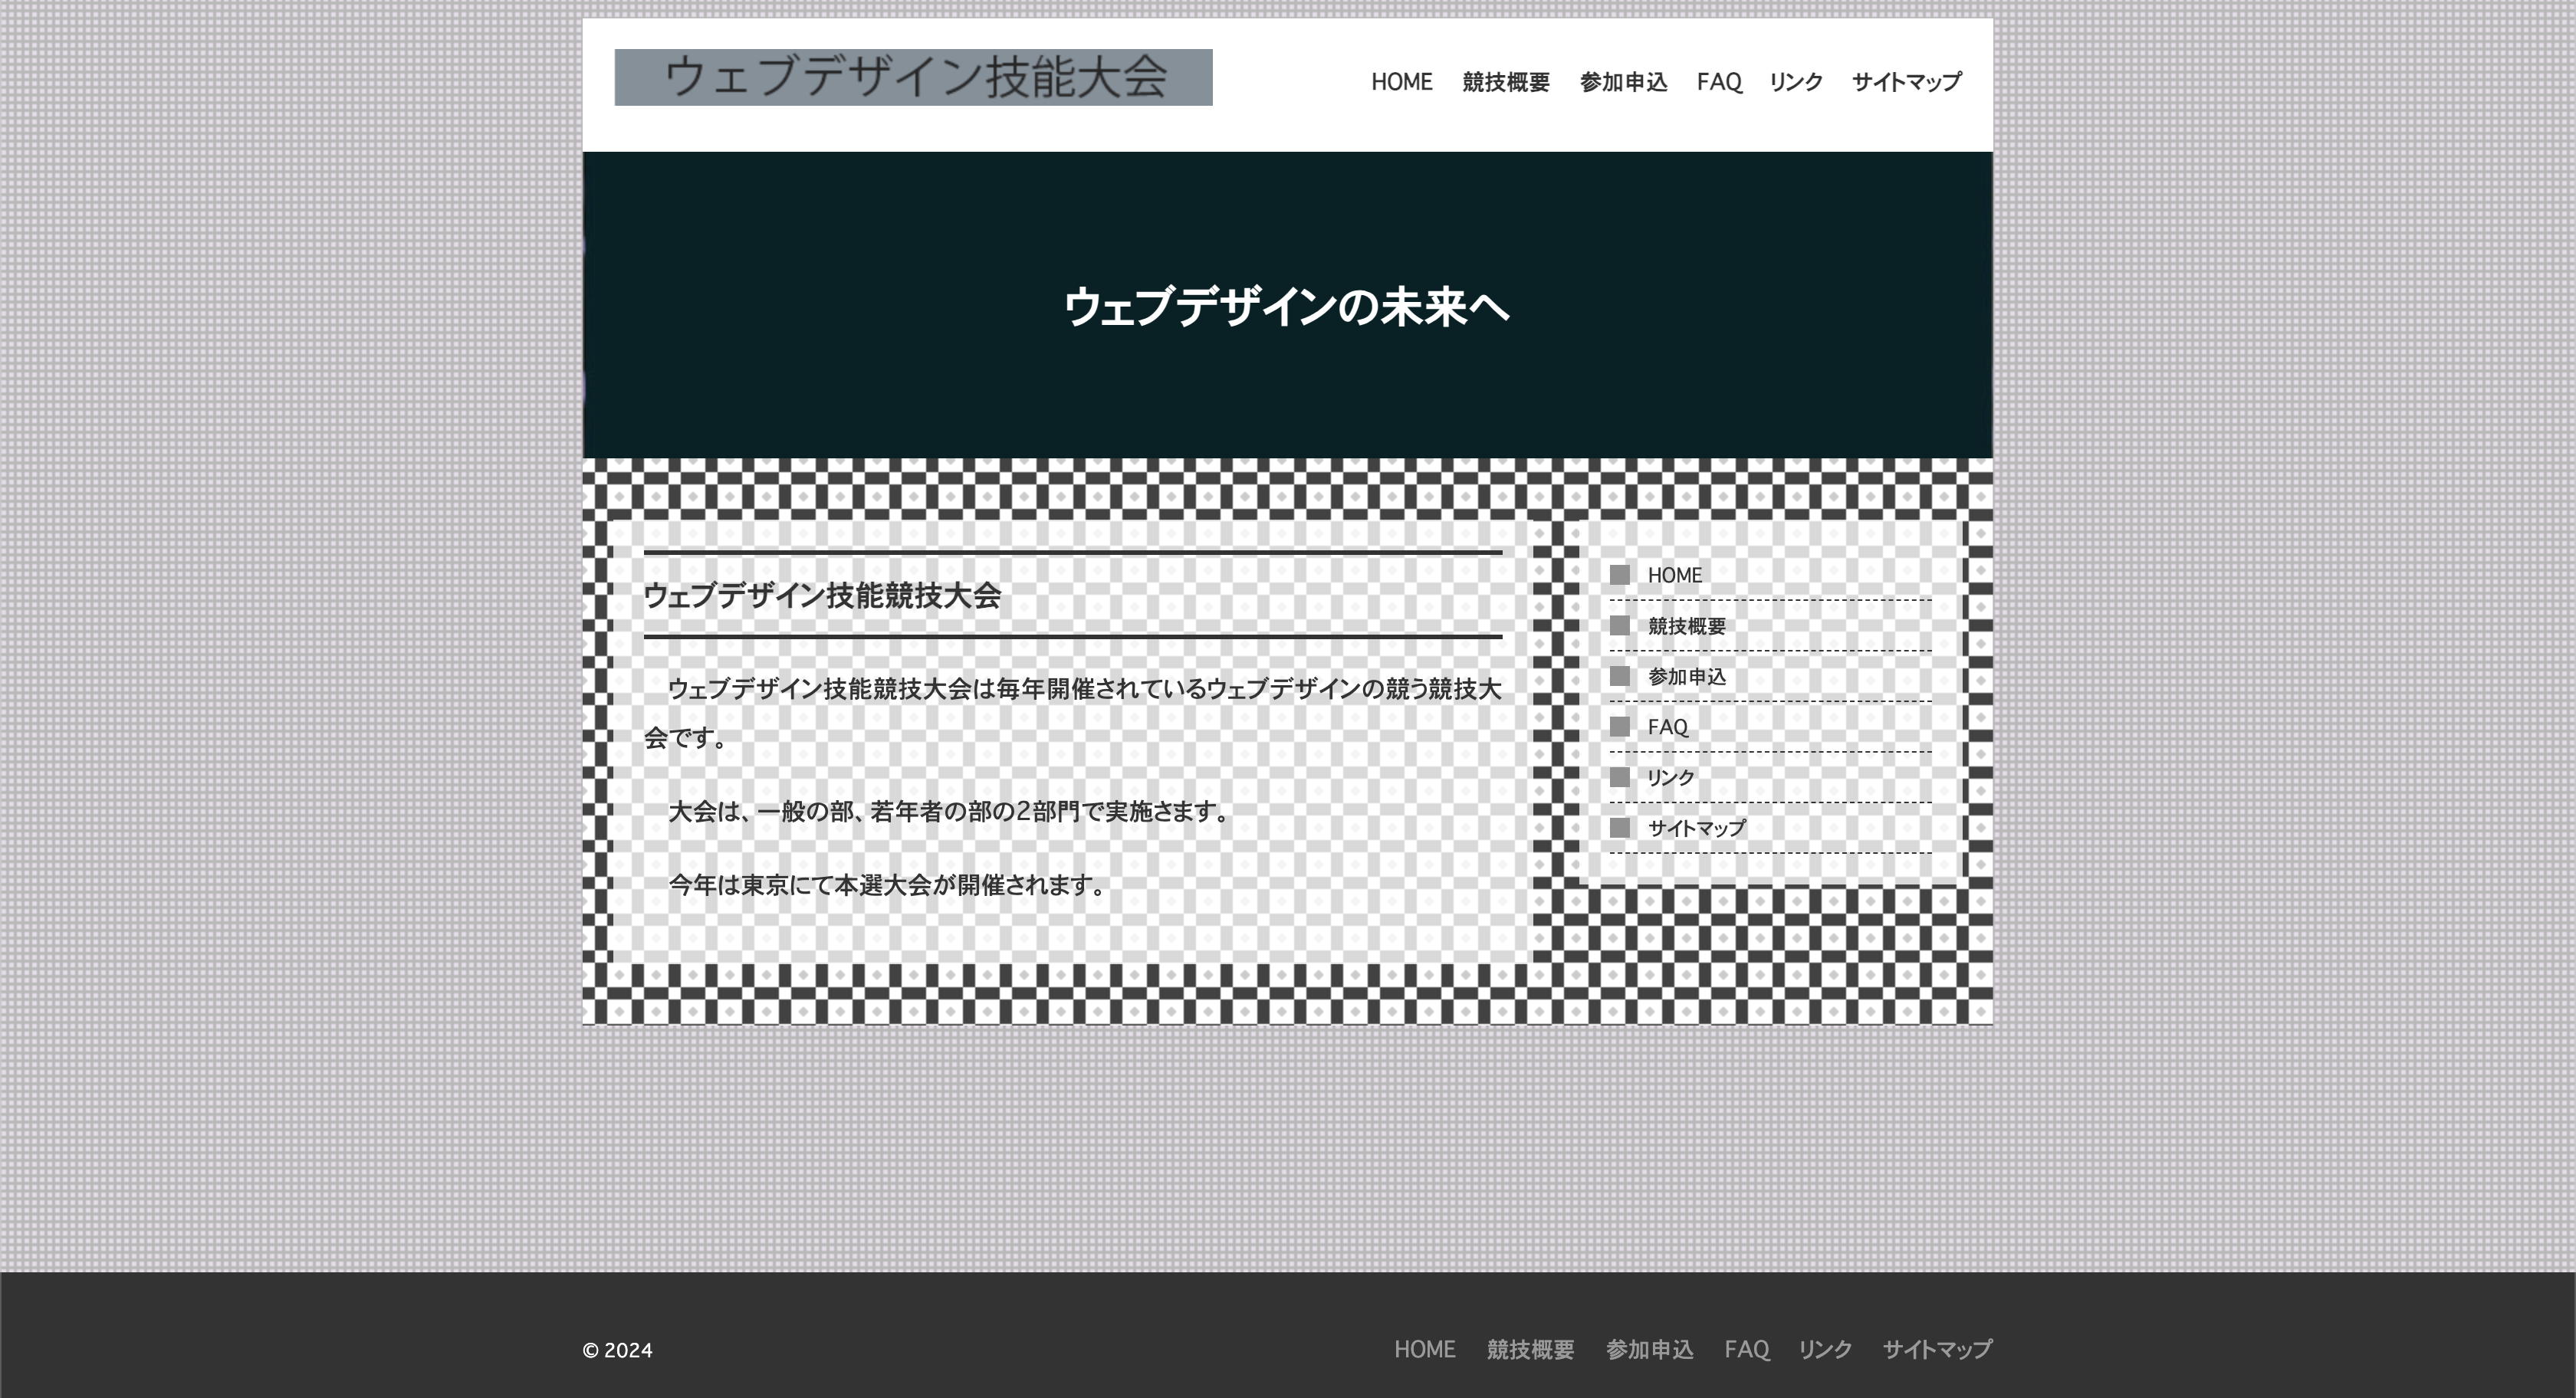2576x1398 pixels.
Task: Click the hero heading ウェブデザインの未来へ
Action: coord(1287,306)
